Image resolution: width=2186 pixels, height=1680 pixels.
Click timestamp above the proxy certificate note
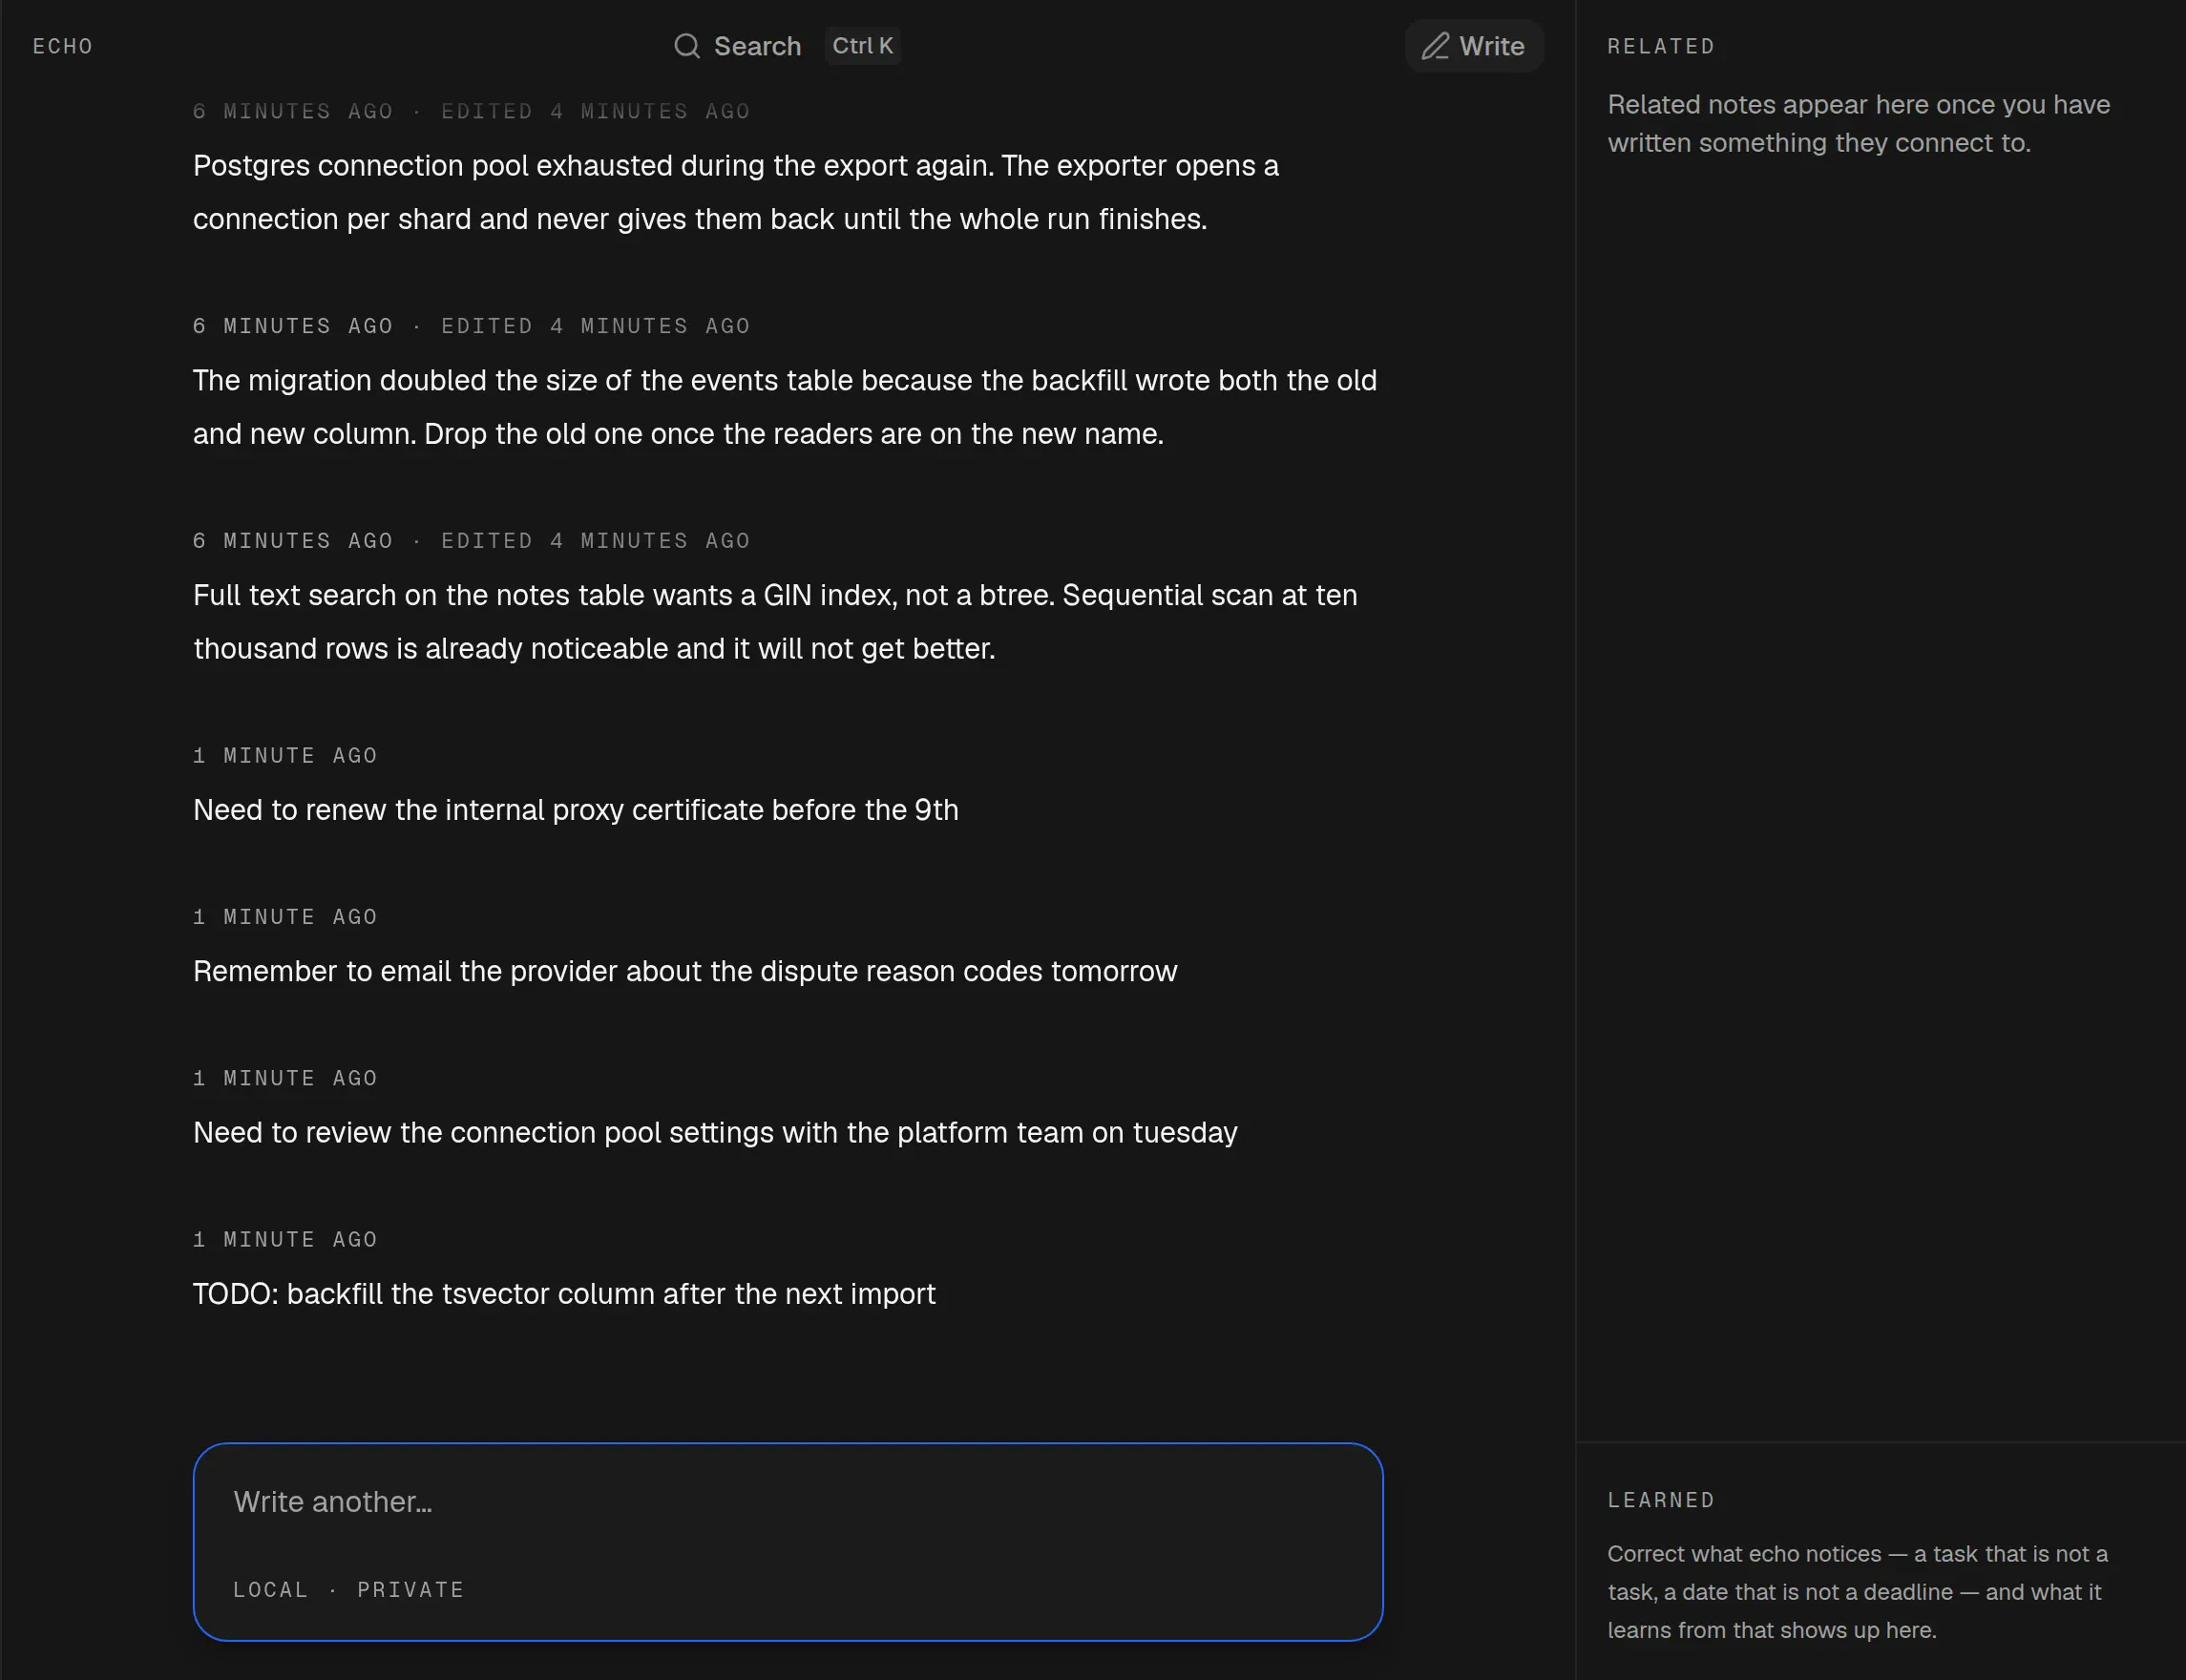pos(285,756)
